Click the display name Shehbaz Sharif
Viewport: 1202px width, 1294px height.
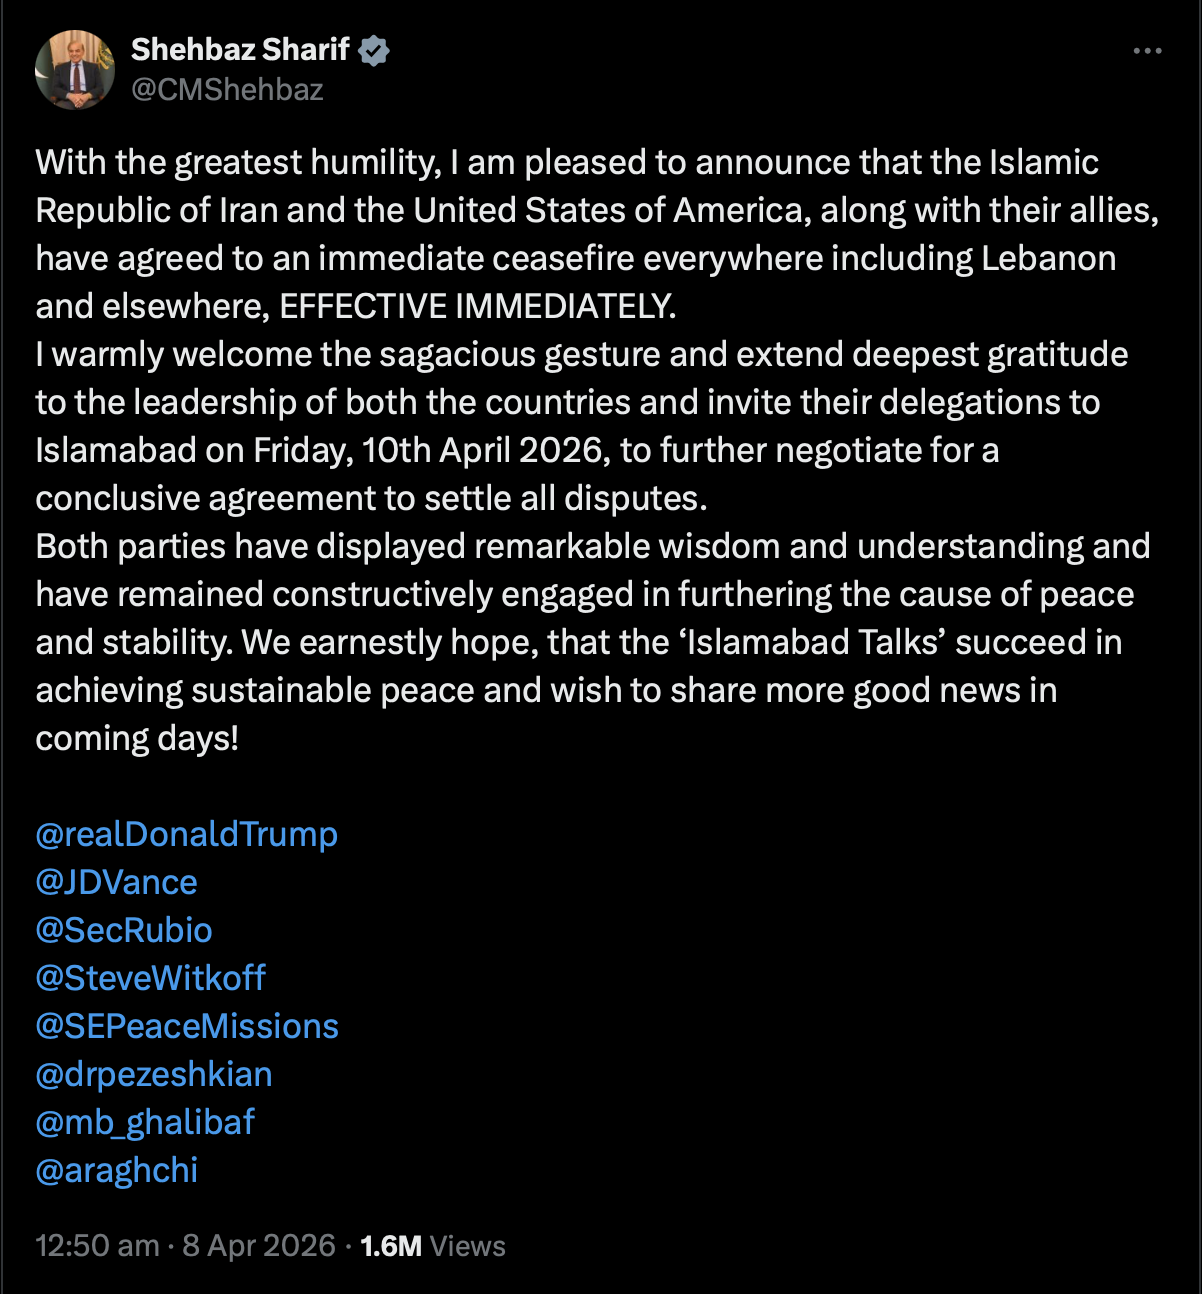point(240,49)
